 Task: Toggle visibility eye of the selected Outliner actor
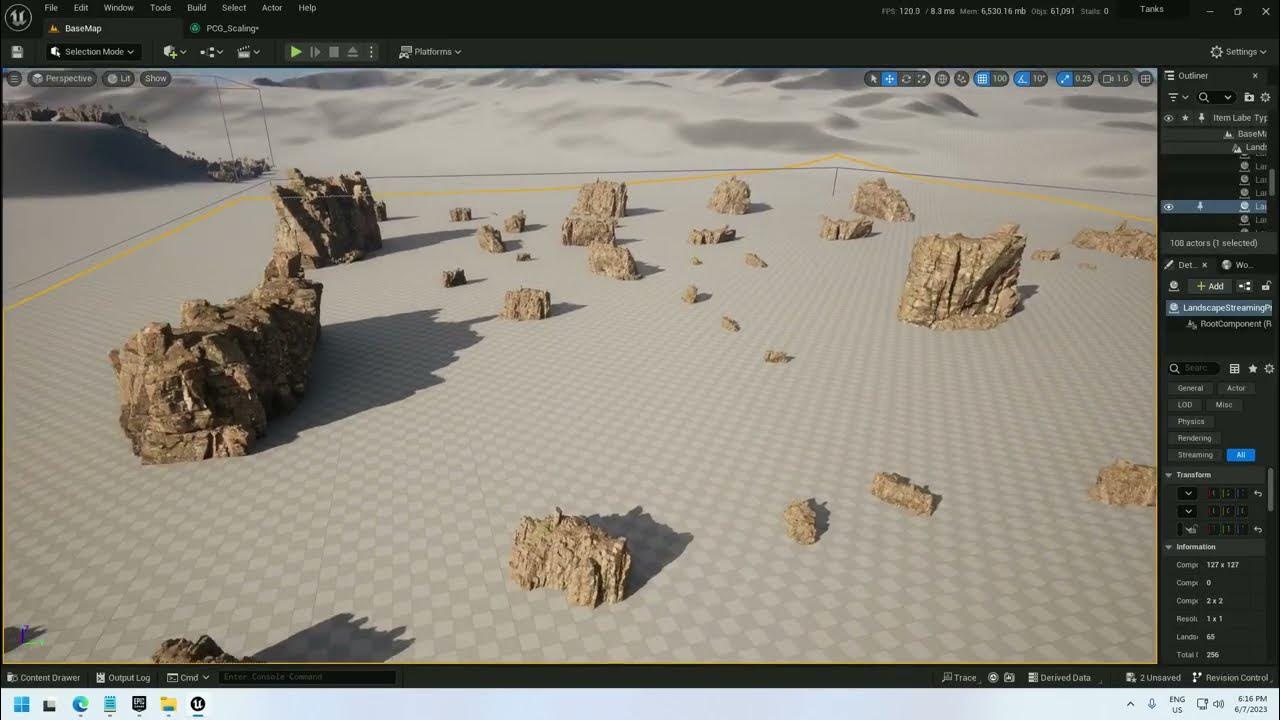[1168, 207]
